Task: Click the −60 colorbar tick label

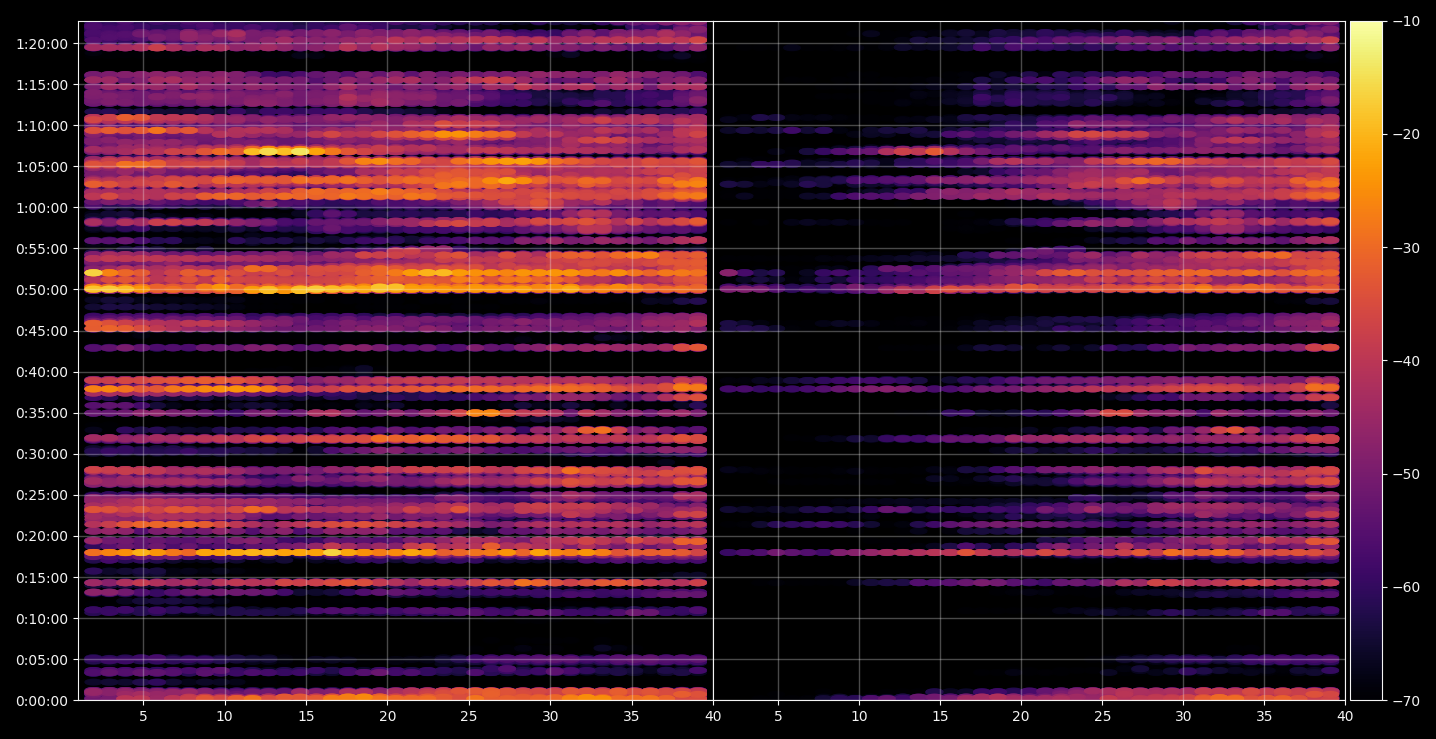Action: (1406, 587)
